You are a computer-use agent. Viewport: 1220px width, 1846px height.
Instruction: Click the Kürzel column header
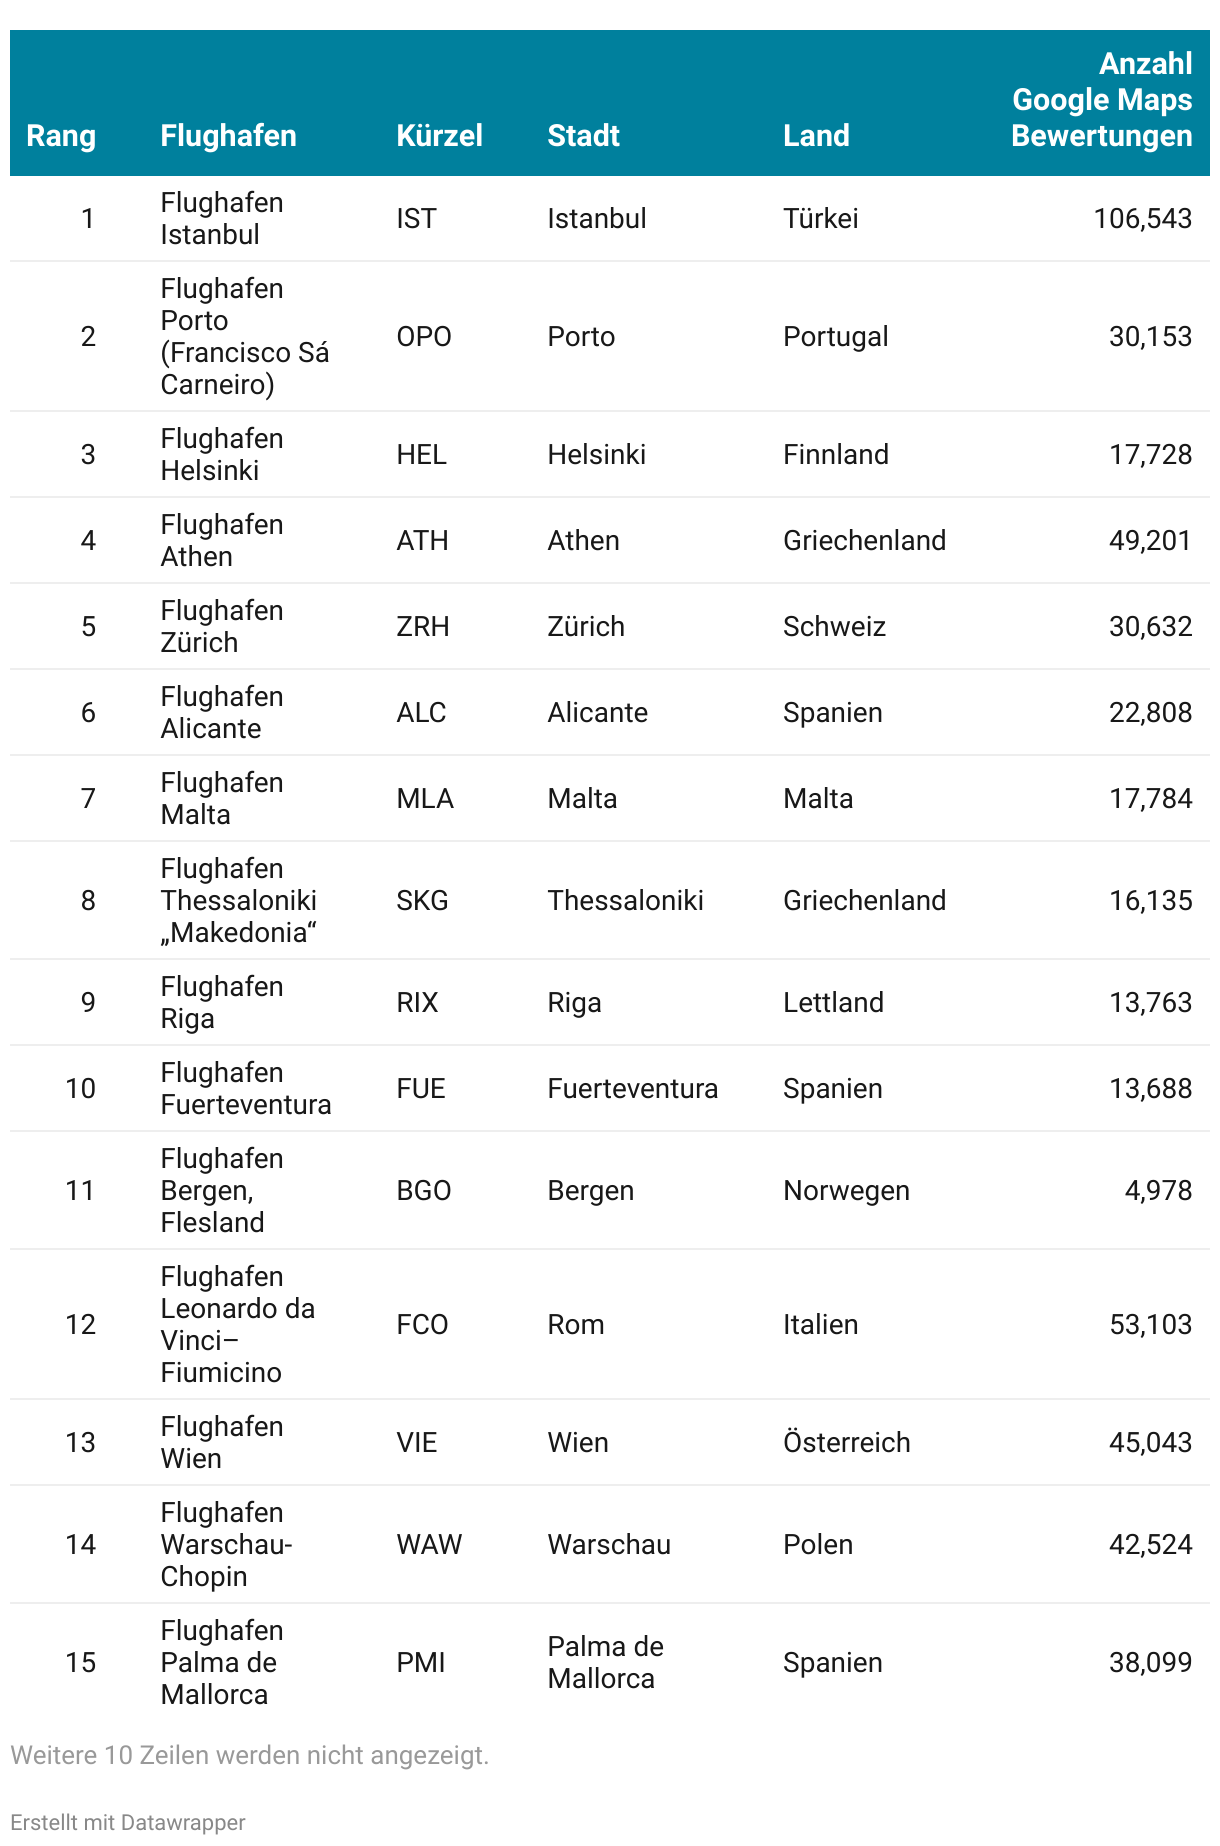pyautogui.click(x=439, y=136)
